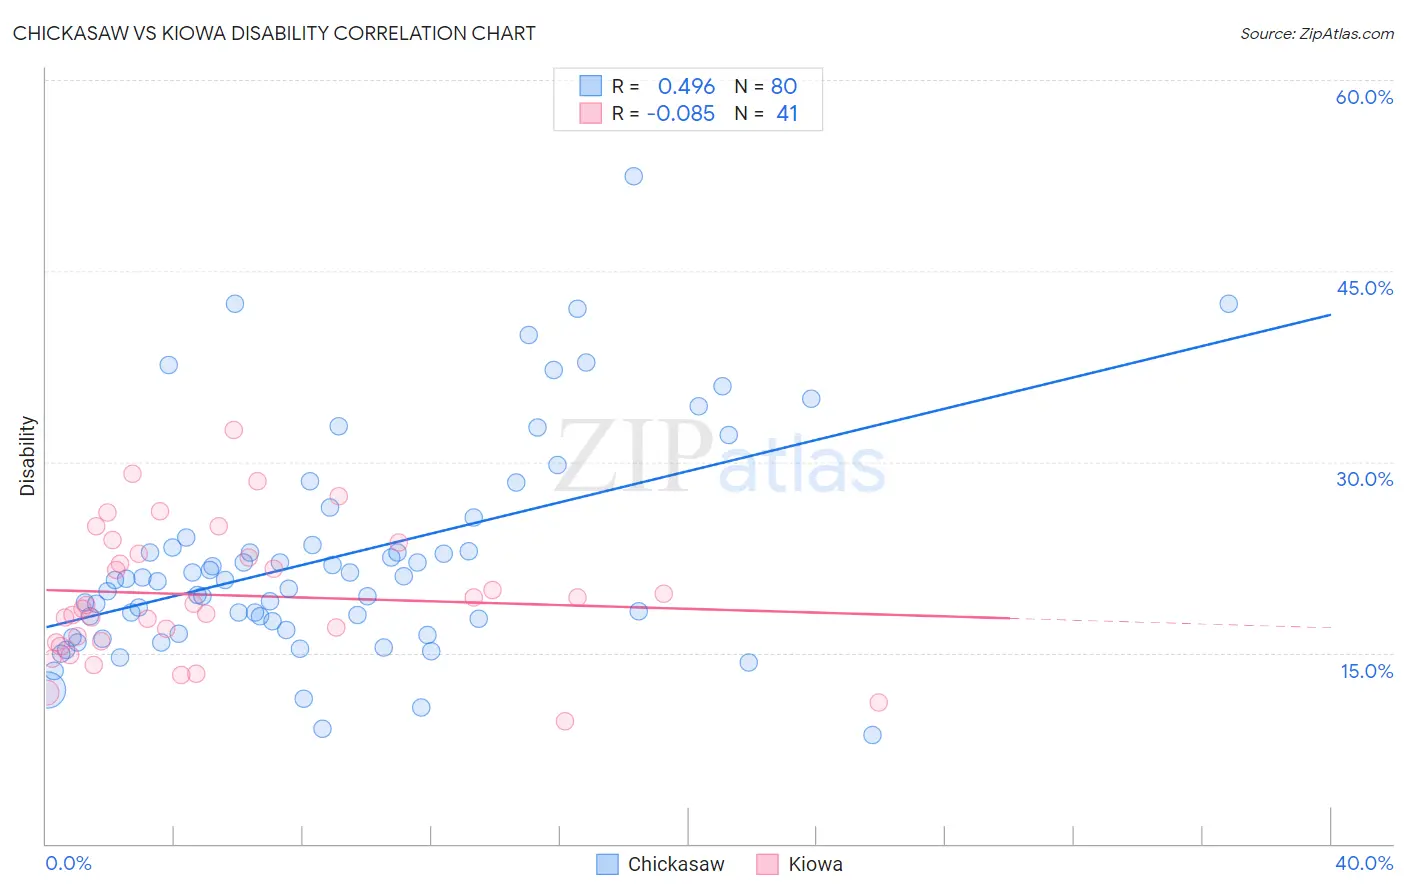This screenshot has height=892, width=1406.
Task: Click the far-right blue data point near 42%
Action: pos(1228,304)
